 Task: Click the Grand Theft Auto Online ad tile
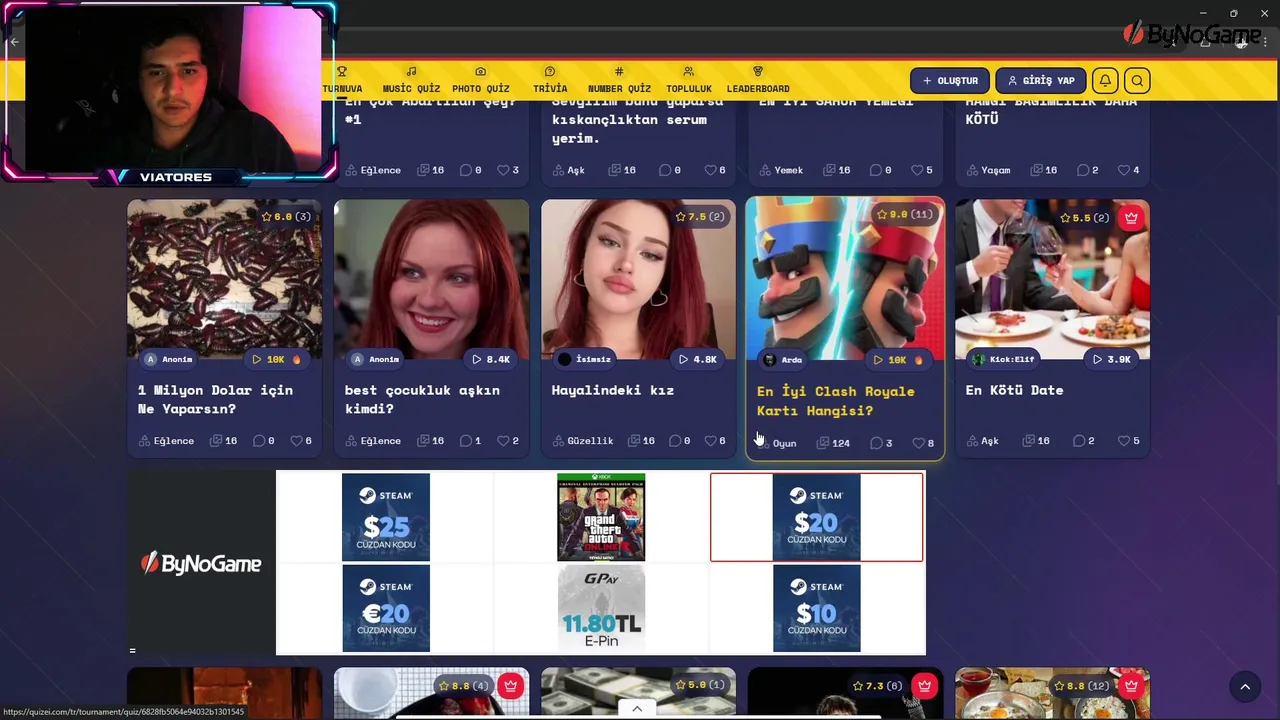tap(601, 517)
